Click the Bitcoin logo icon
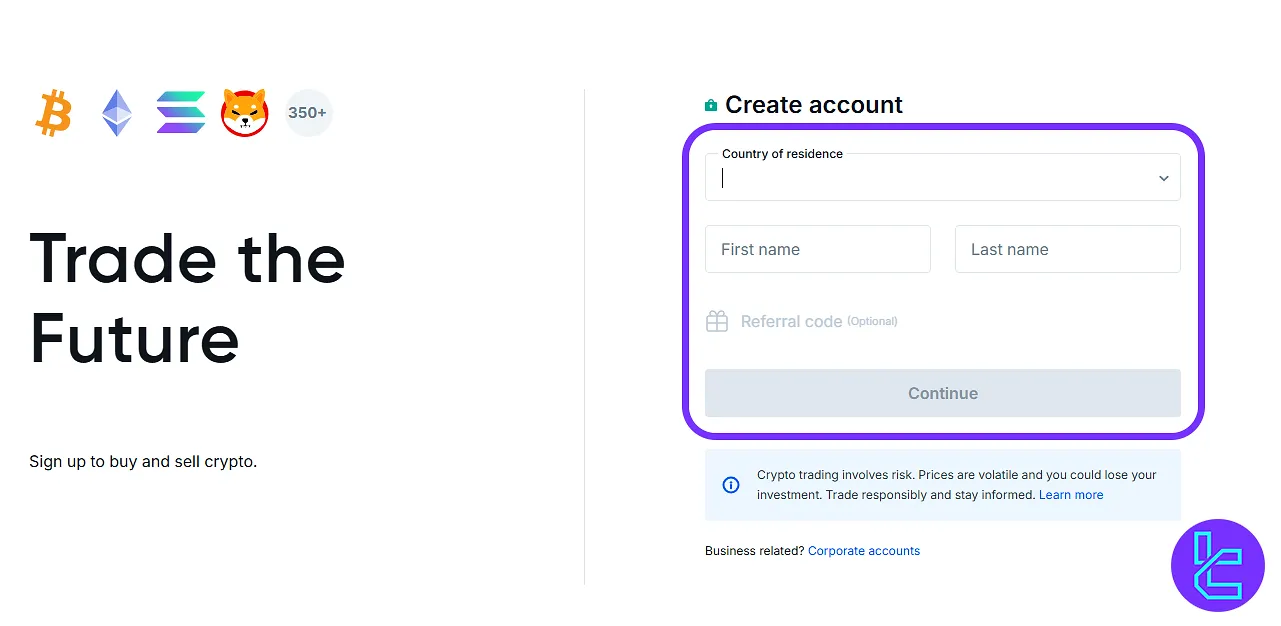1281x626 pixels. (54, 113)
